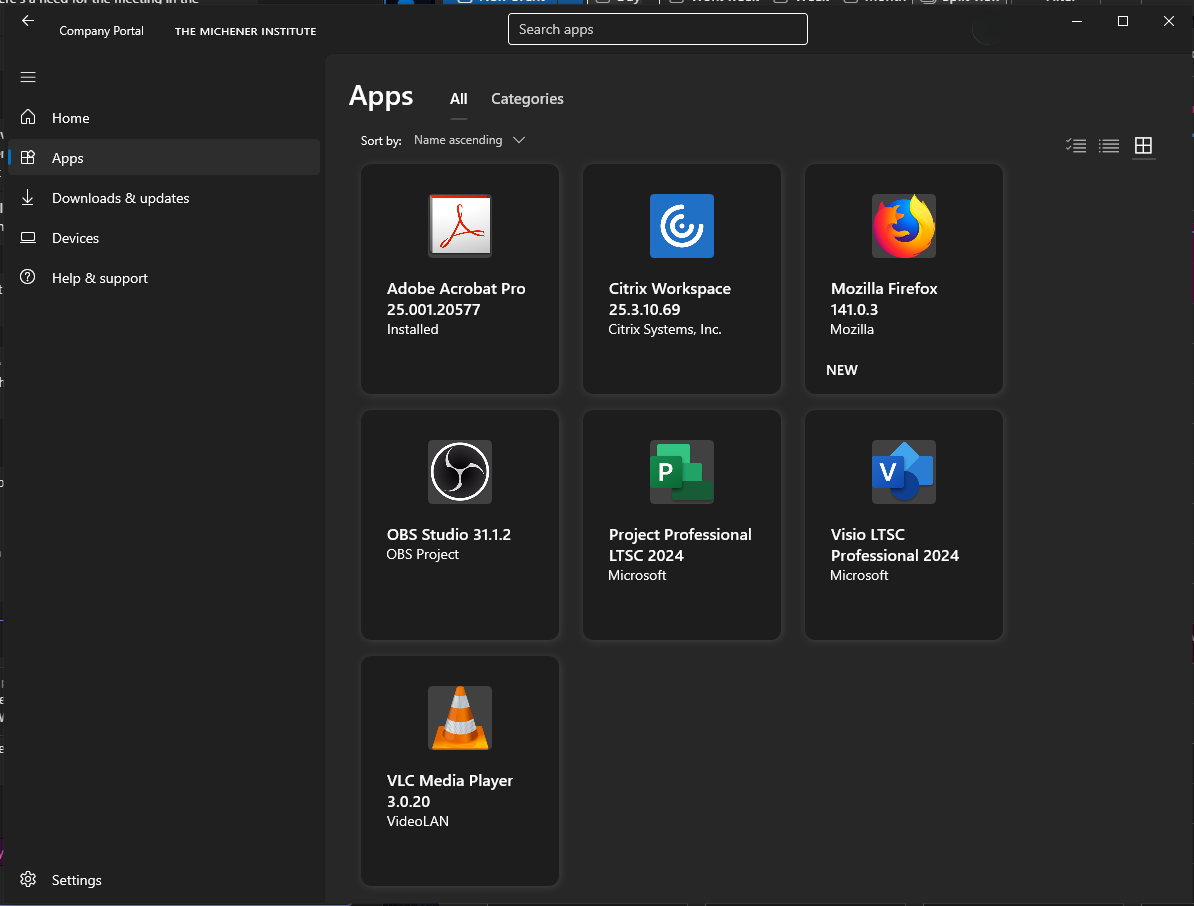Go to Downloads & updates

tap(120, 198)
